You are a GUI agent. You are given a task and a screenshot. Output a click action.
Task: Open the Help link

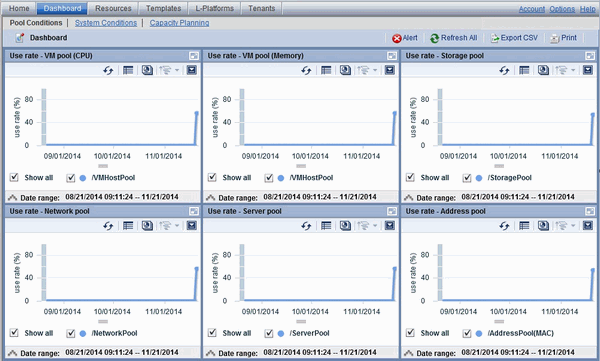[x=587, y=9]
